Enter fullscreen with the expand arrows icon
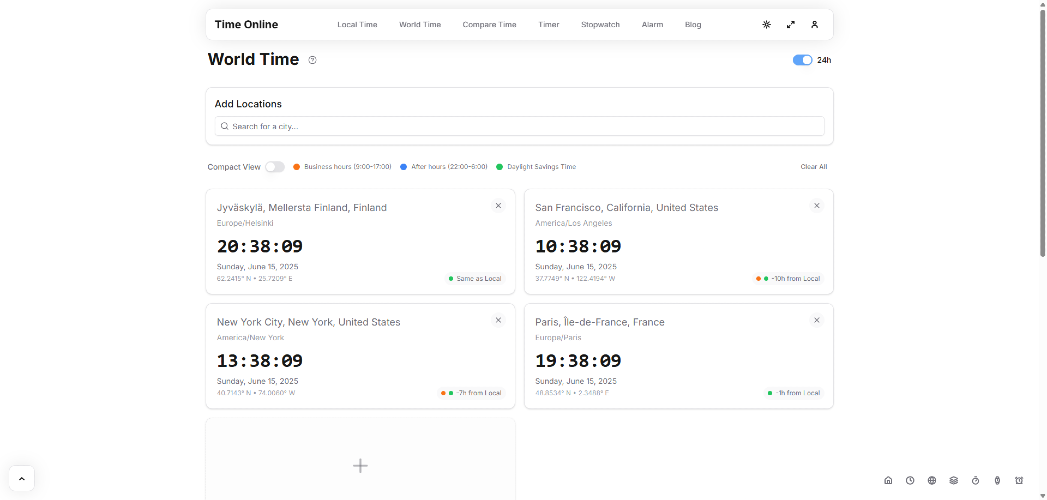Screen dimensions: 1047x500 pos(790,24)
